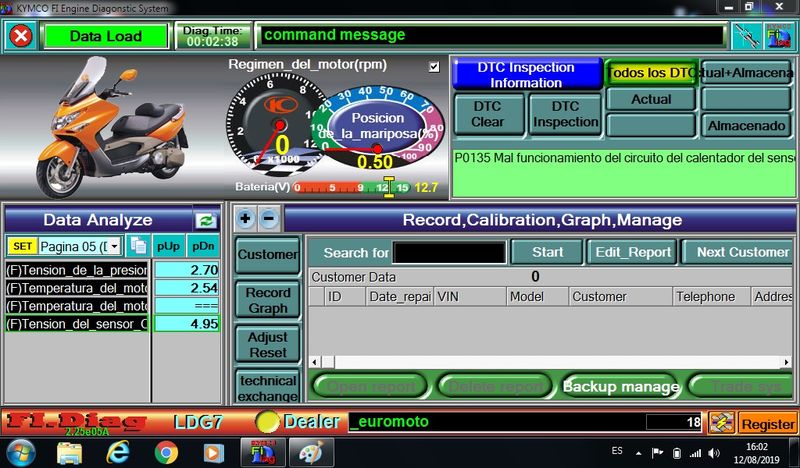800x468 pixels.
Task: Click the Backup manage button
Action: pos(621,387)
